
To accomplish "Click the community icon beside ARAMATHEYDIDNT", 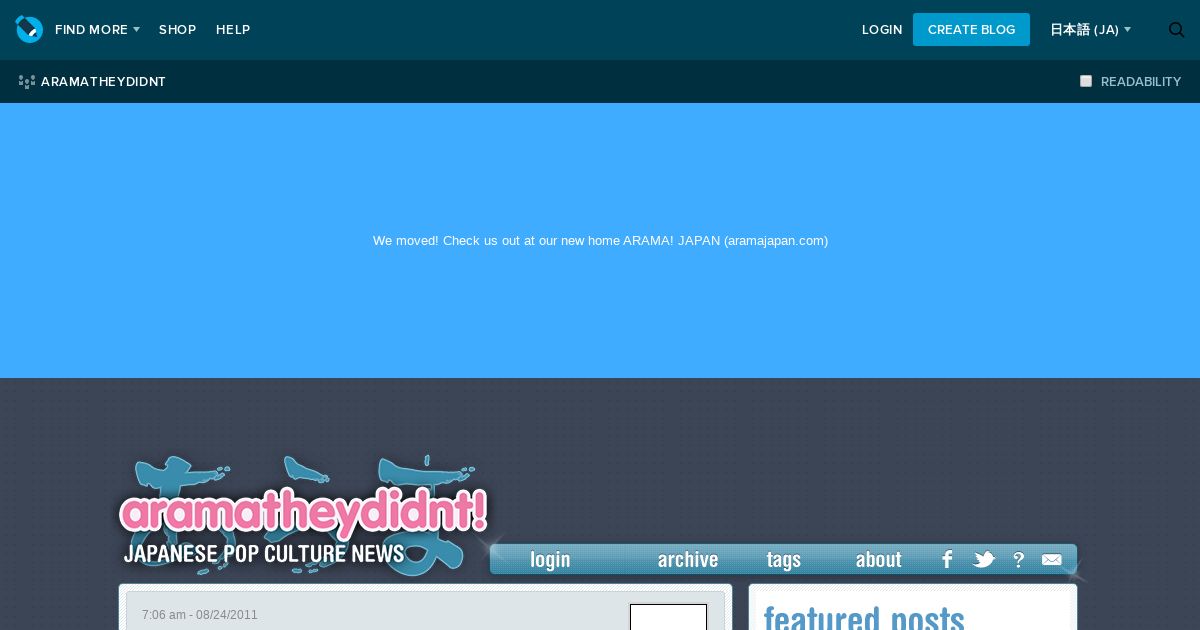I will click(27, 82).
